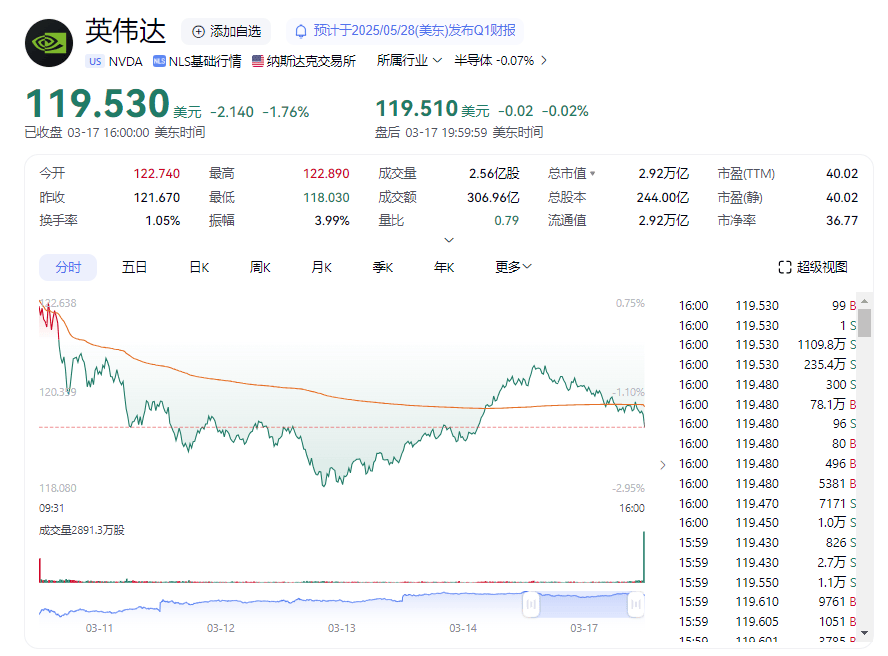Click the trade list scrollbar up arrow

864,301
